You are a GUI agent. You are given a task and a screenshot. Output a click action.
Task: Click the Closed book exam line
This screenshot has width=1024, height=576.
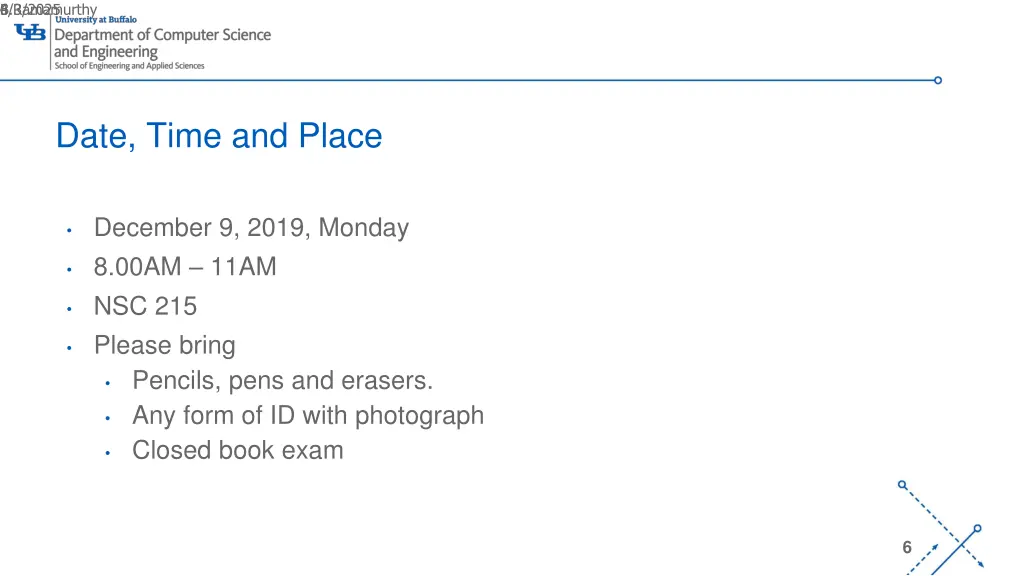pos(238,450)
